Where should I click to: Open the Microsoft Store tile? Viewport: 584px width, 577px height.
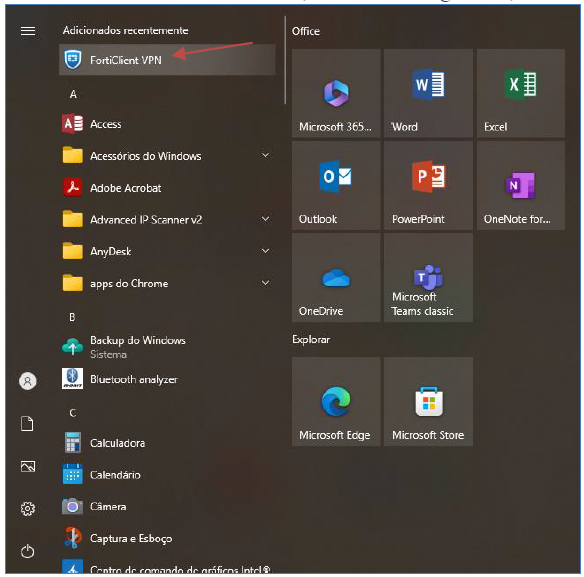428,402
